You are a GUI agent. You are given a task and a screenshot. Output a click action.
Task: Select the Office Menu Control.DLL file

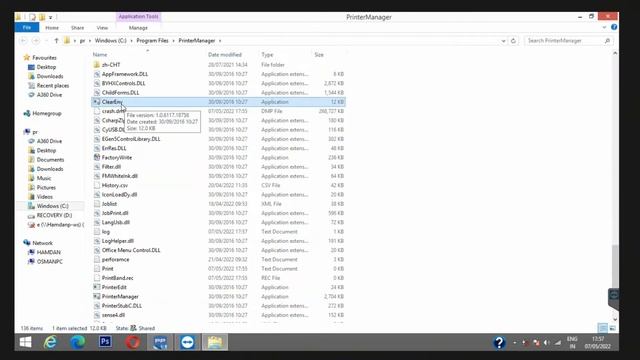[x=131, y=250]
